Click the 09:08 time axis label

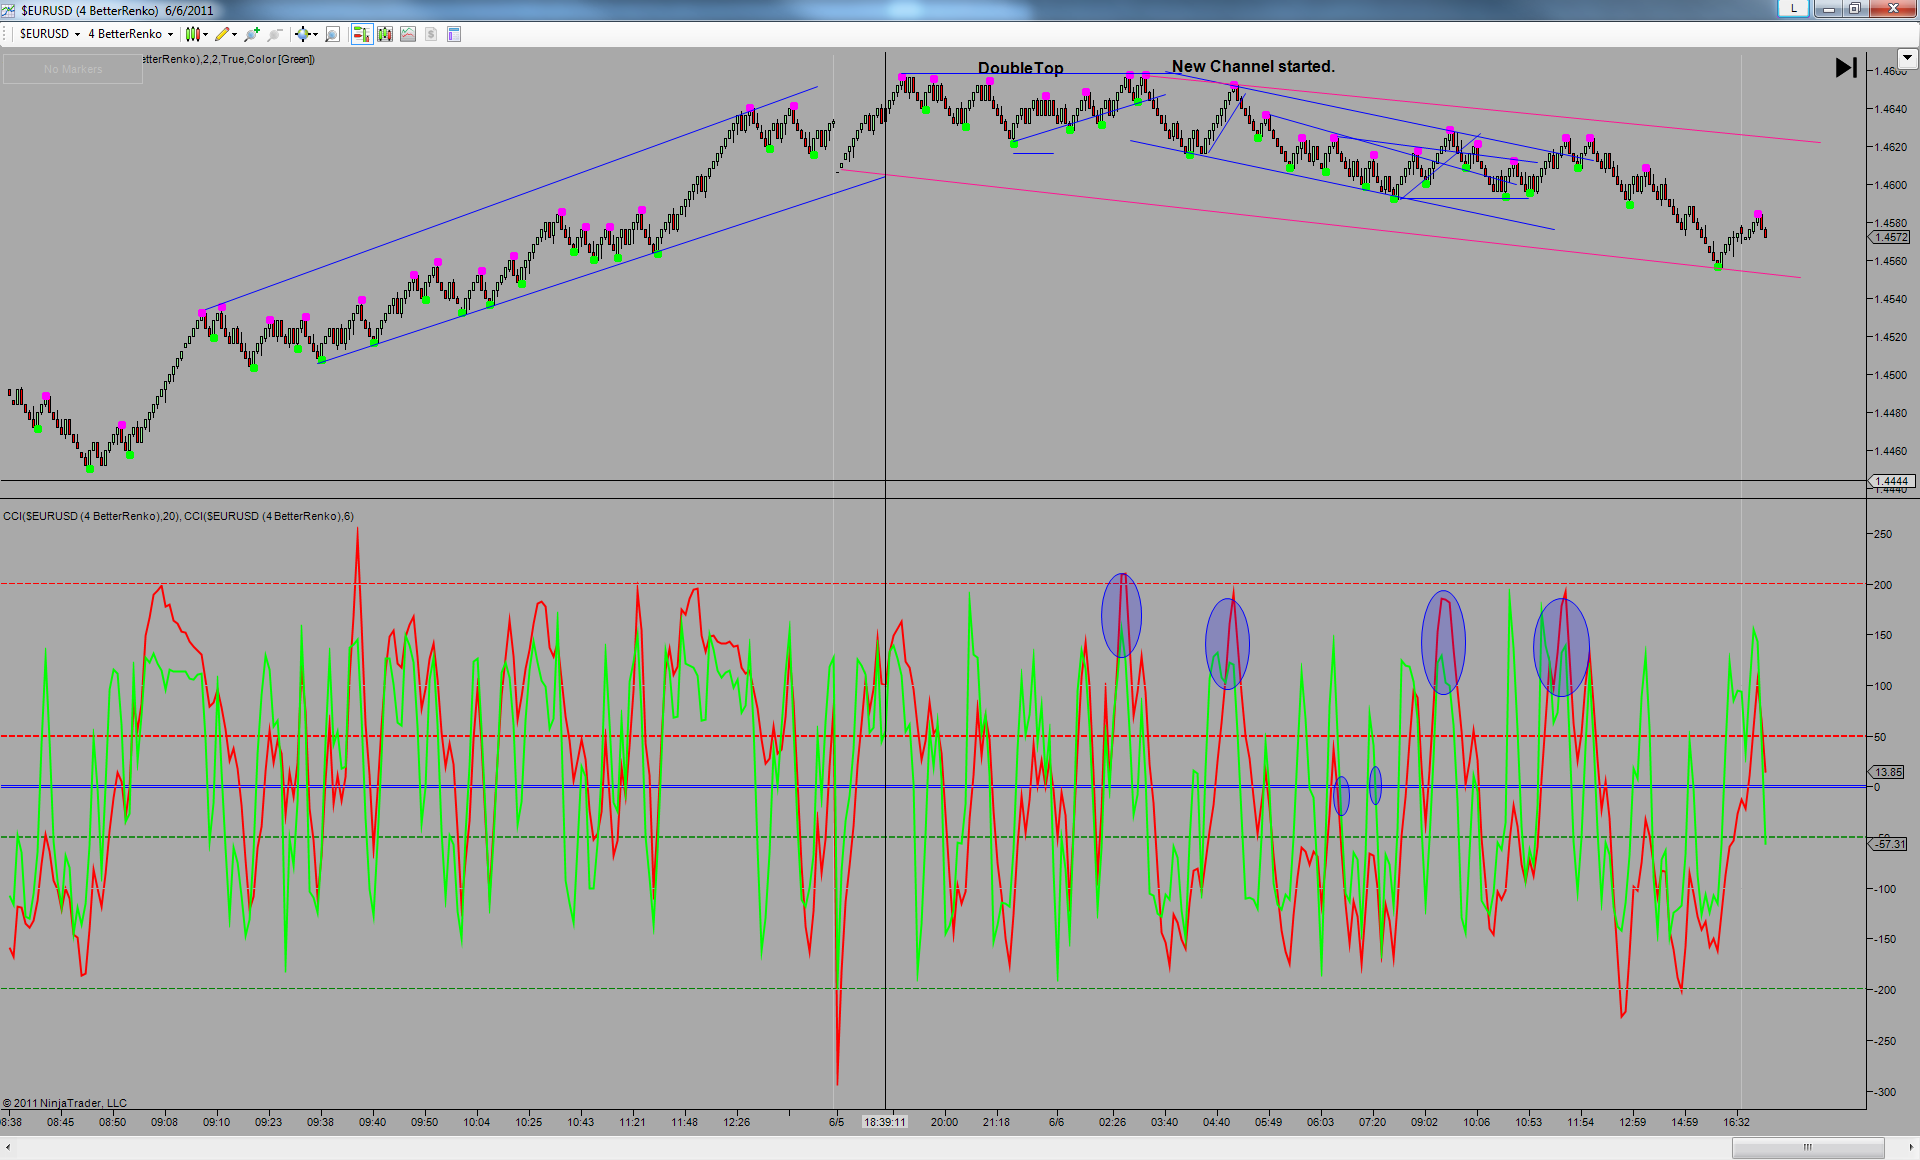[164, 1122]
